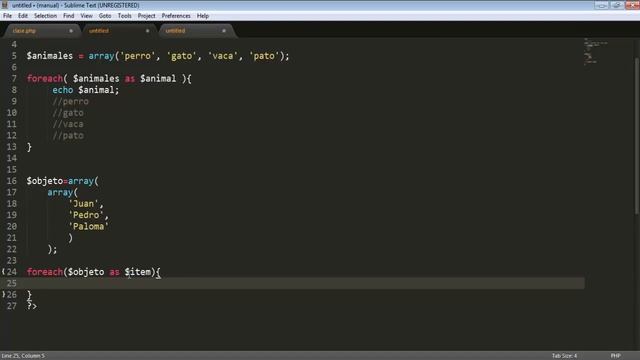Open the View menu

pyautogui.click(x=86, y=16)
